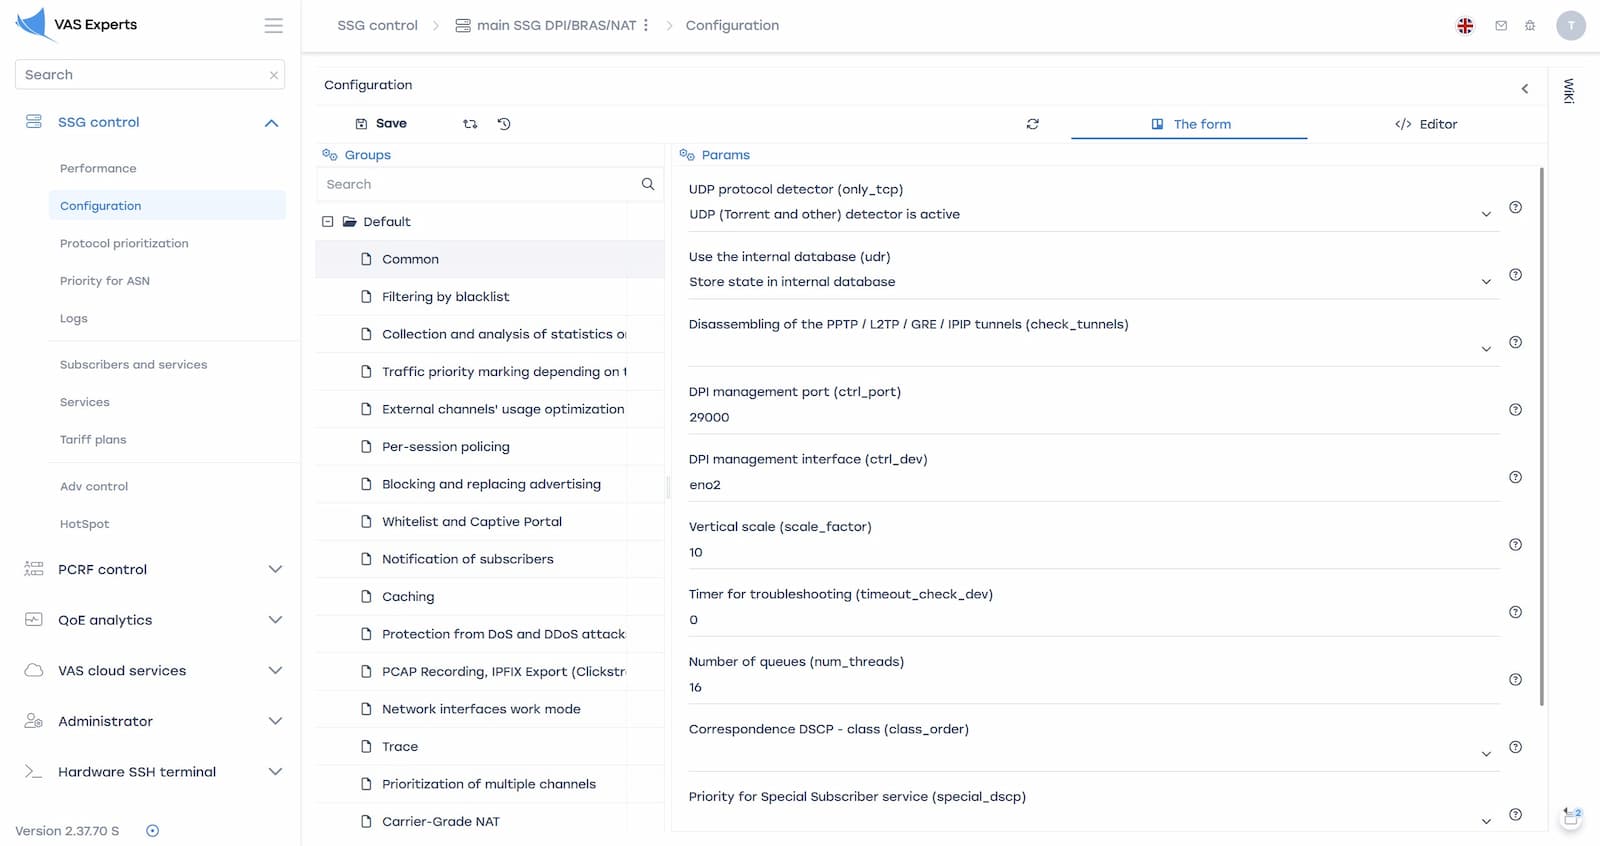Go to Subscribers and services
This screenshot has width=1600, height=846.
click(133, 364)
